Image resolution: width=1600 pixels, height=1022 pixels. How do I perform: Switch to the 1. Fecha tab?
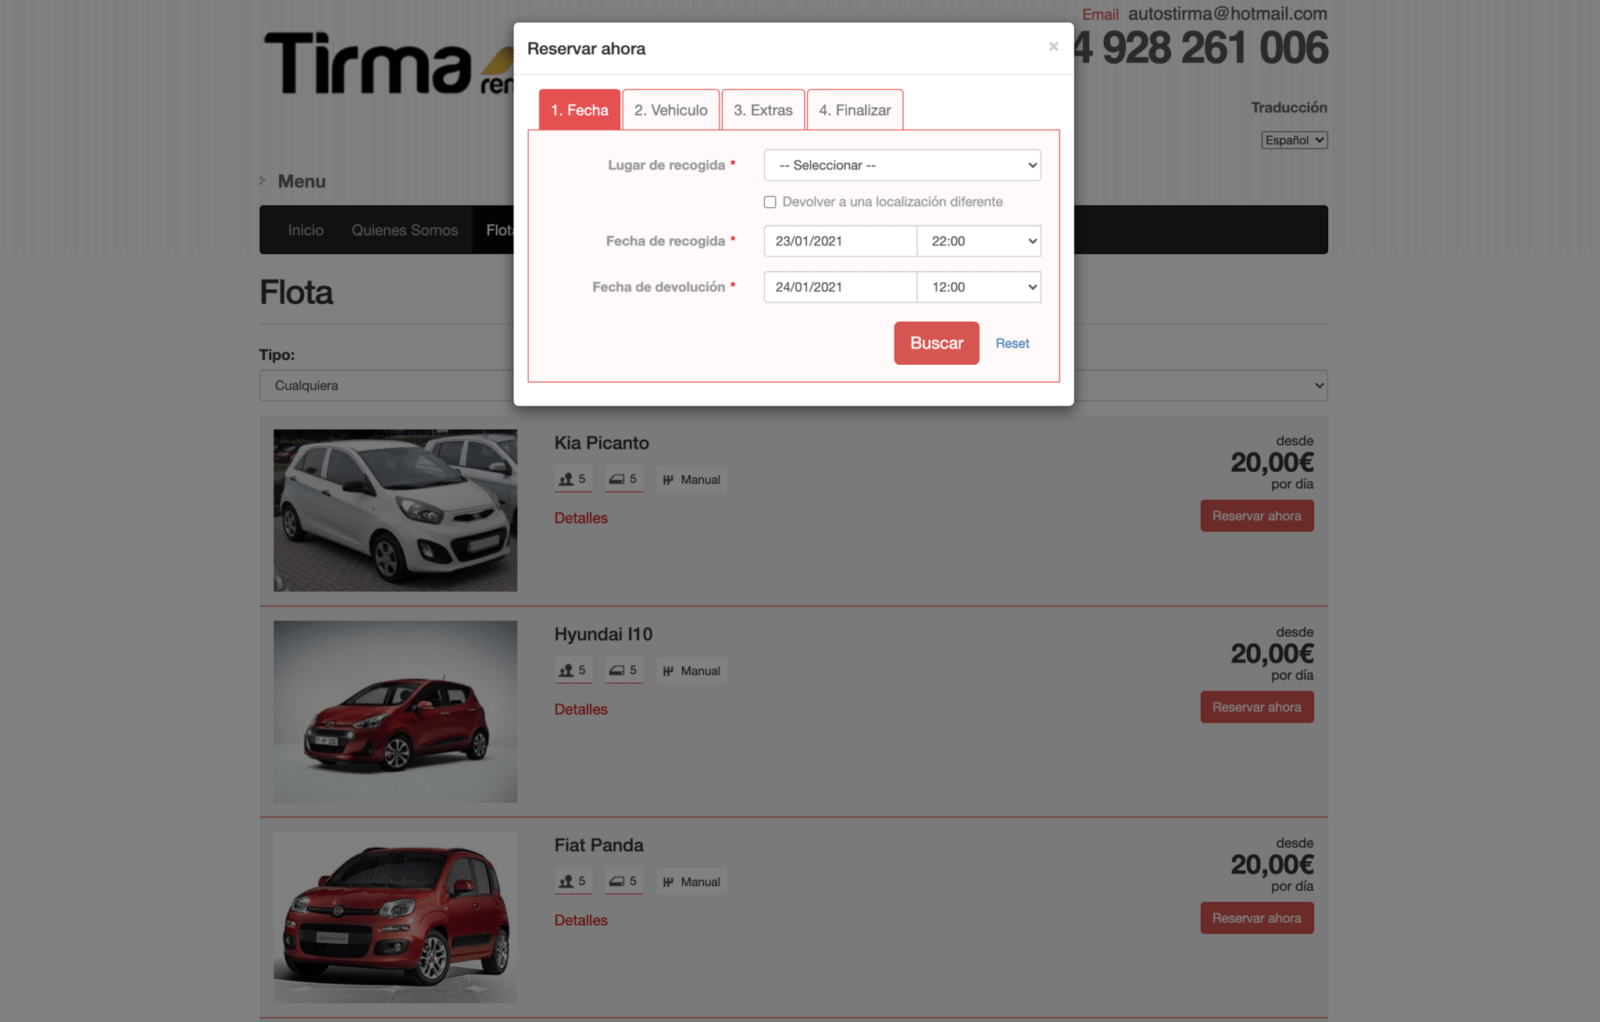click(579, 110)
